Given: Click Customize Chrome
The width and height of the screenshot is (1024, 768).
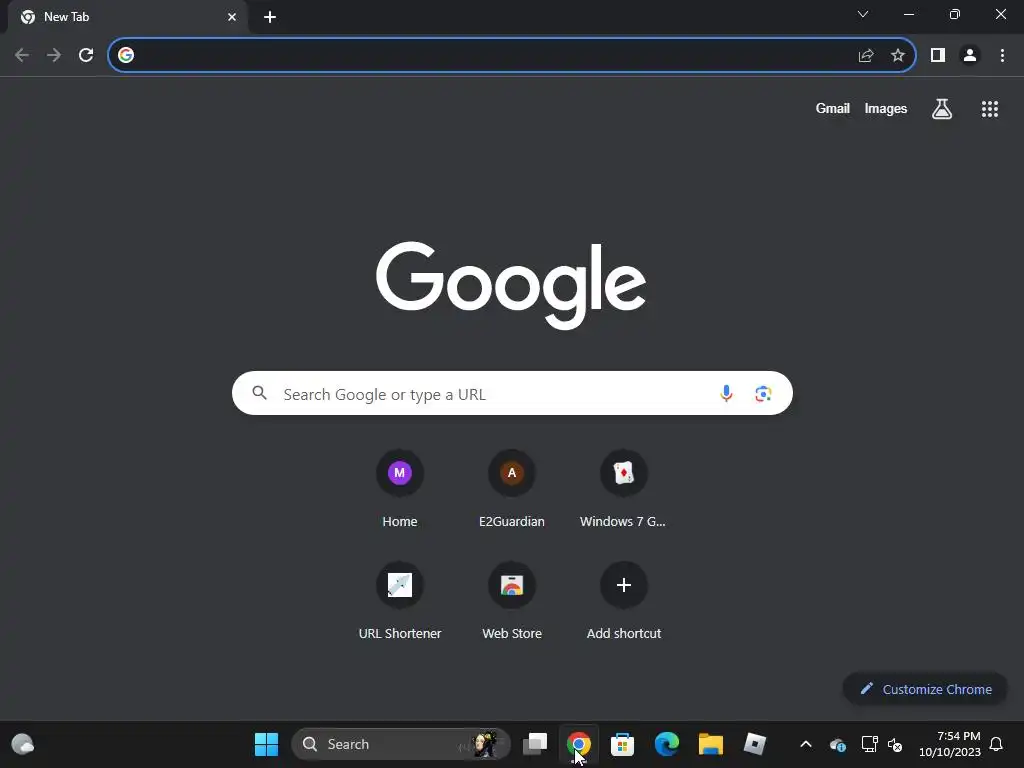Looking at the screenshot, I should tap(925, 689).
